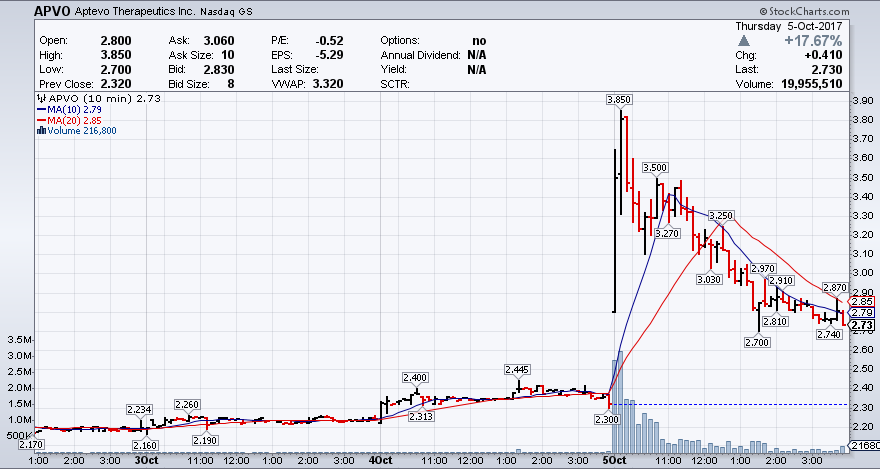The height and width of the screenshot is (469, 880).
Task: Select the 4Oct date on time axis
Action: coord(379,461)
